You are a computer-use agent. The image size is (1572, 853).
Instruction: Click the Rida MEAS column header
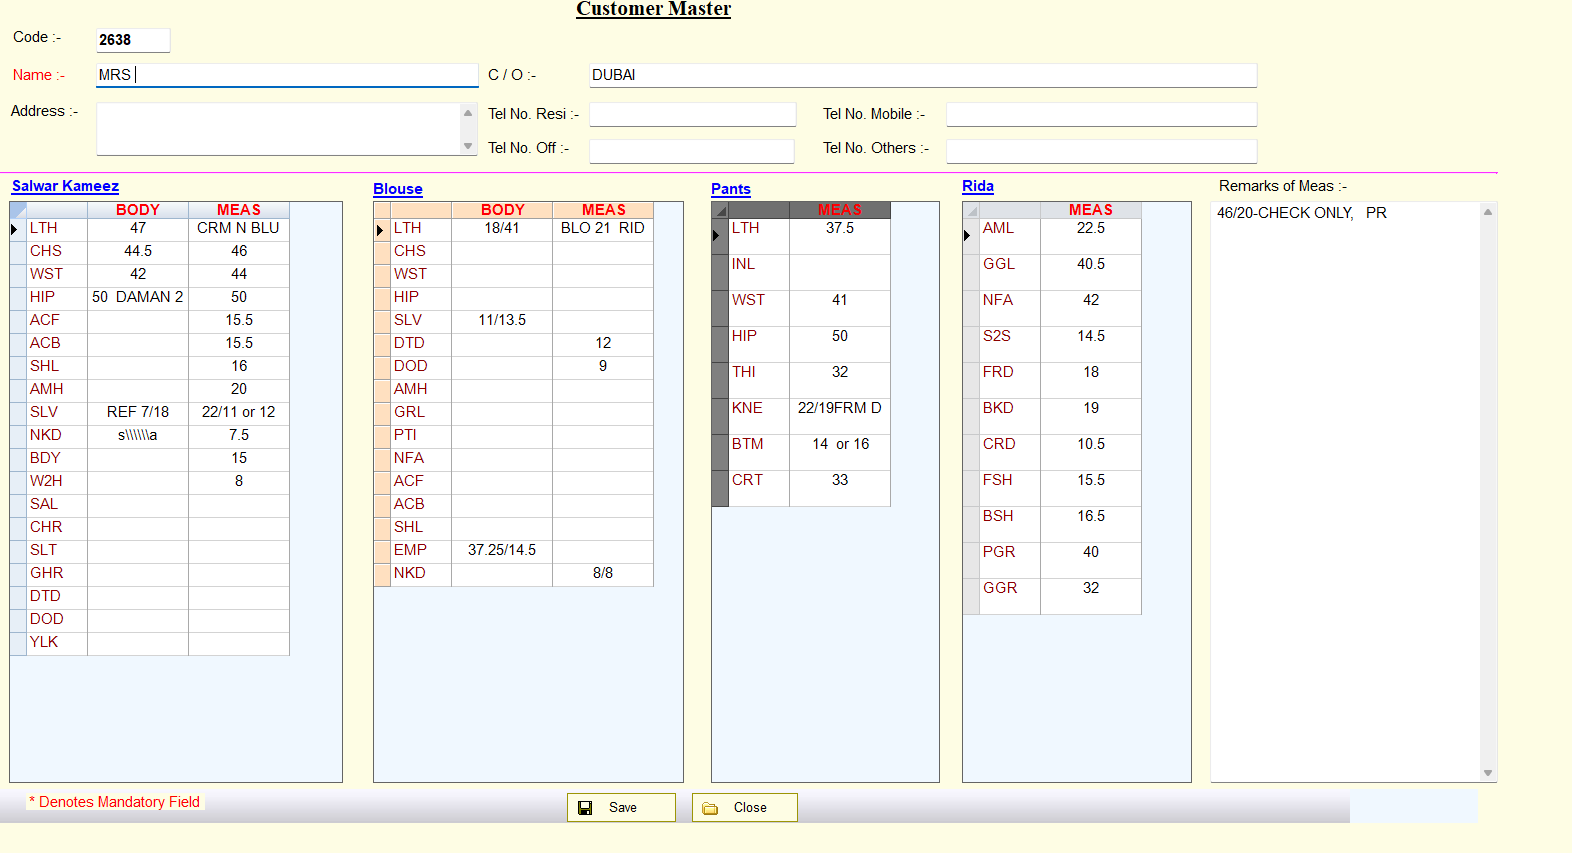(x=1091, y=210)
